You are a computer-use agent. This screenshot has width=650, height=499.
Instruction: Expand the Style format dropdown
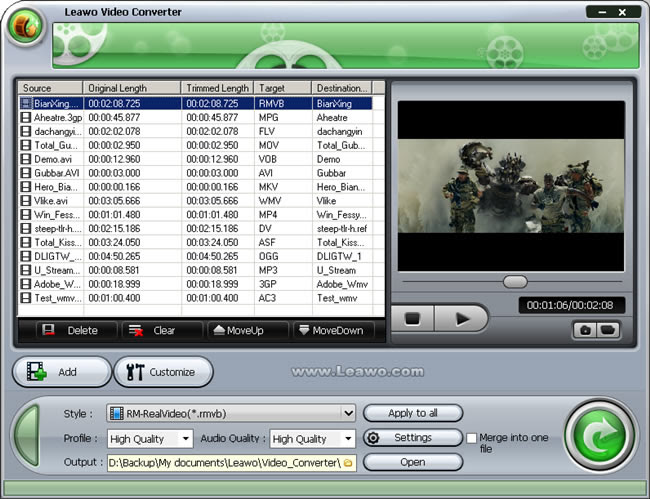pyautogui.click(x=348, y=413)
